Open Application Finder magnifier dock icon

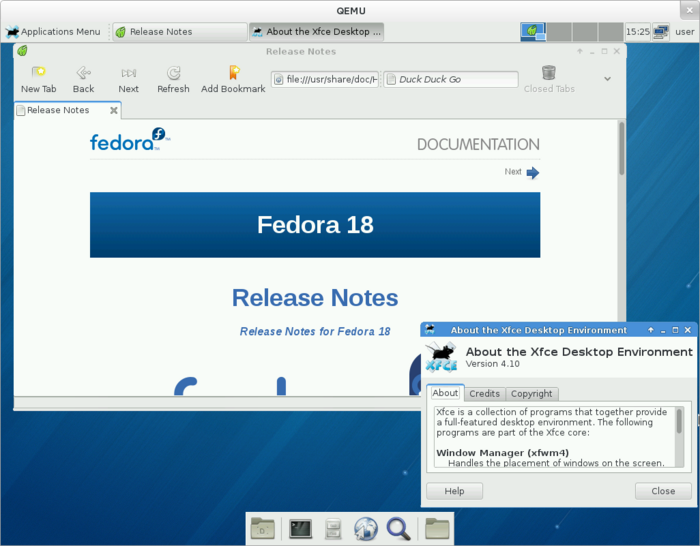(398, 529)
